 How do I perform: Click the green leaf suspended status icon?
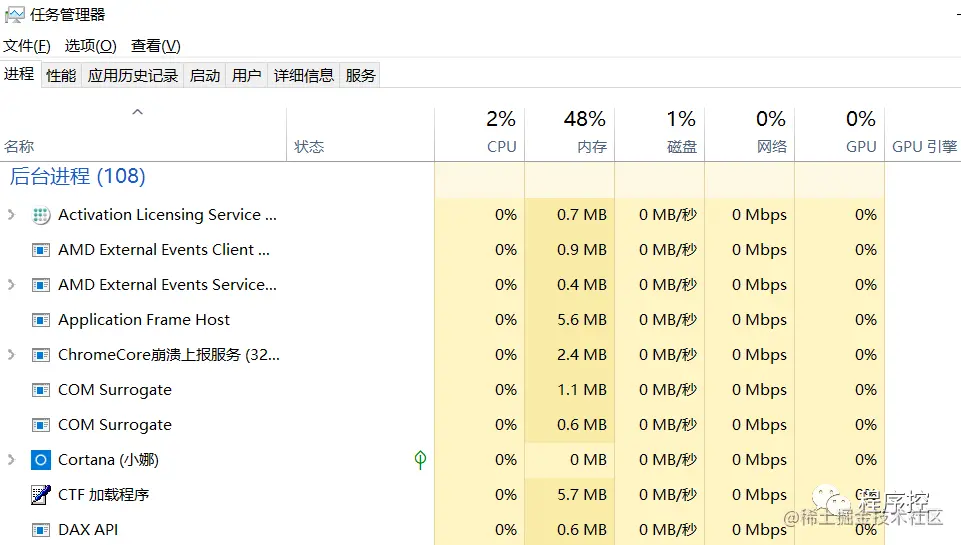point(420,460)
